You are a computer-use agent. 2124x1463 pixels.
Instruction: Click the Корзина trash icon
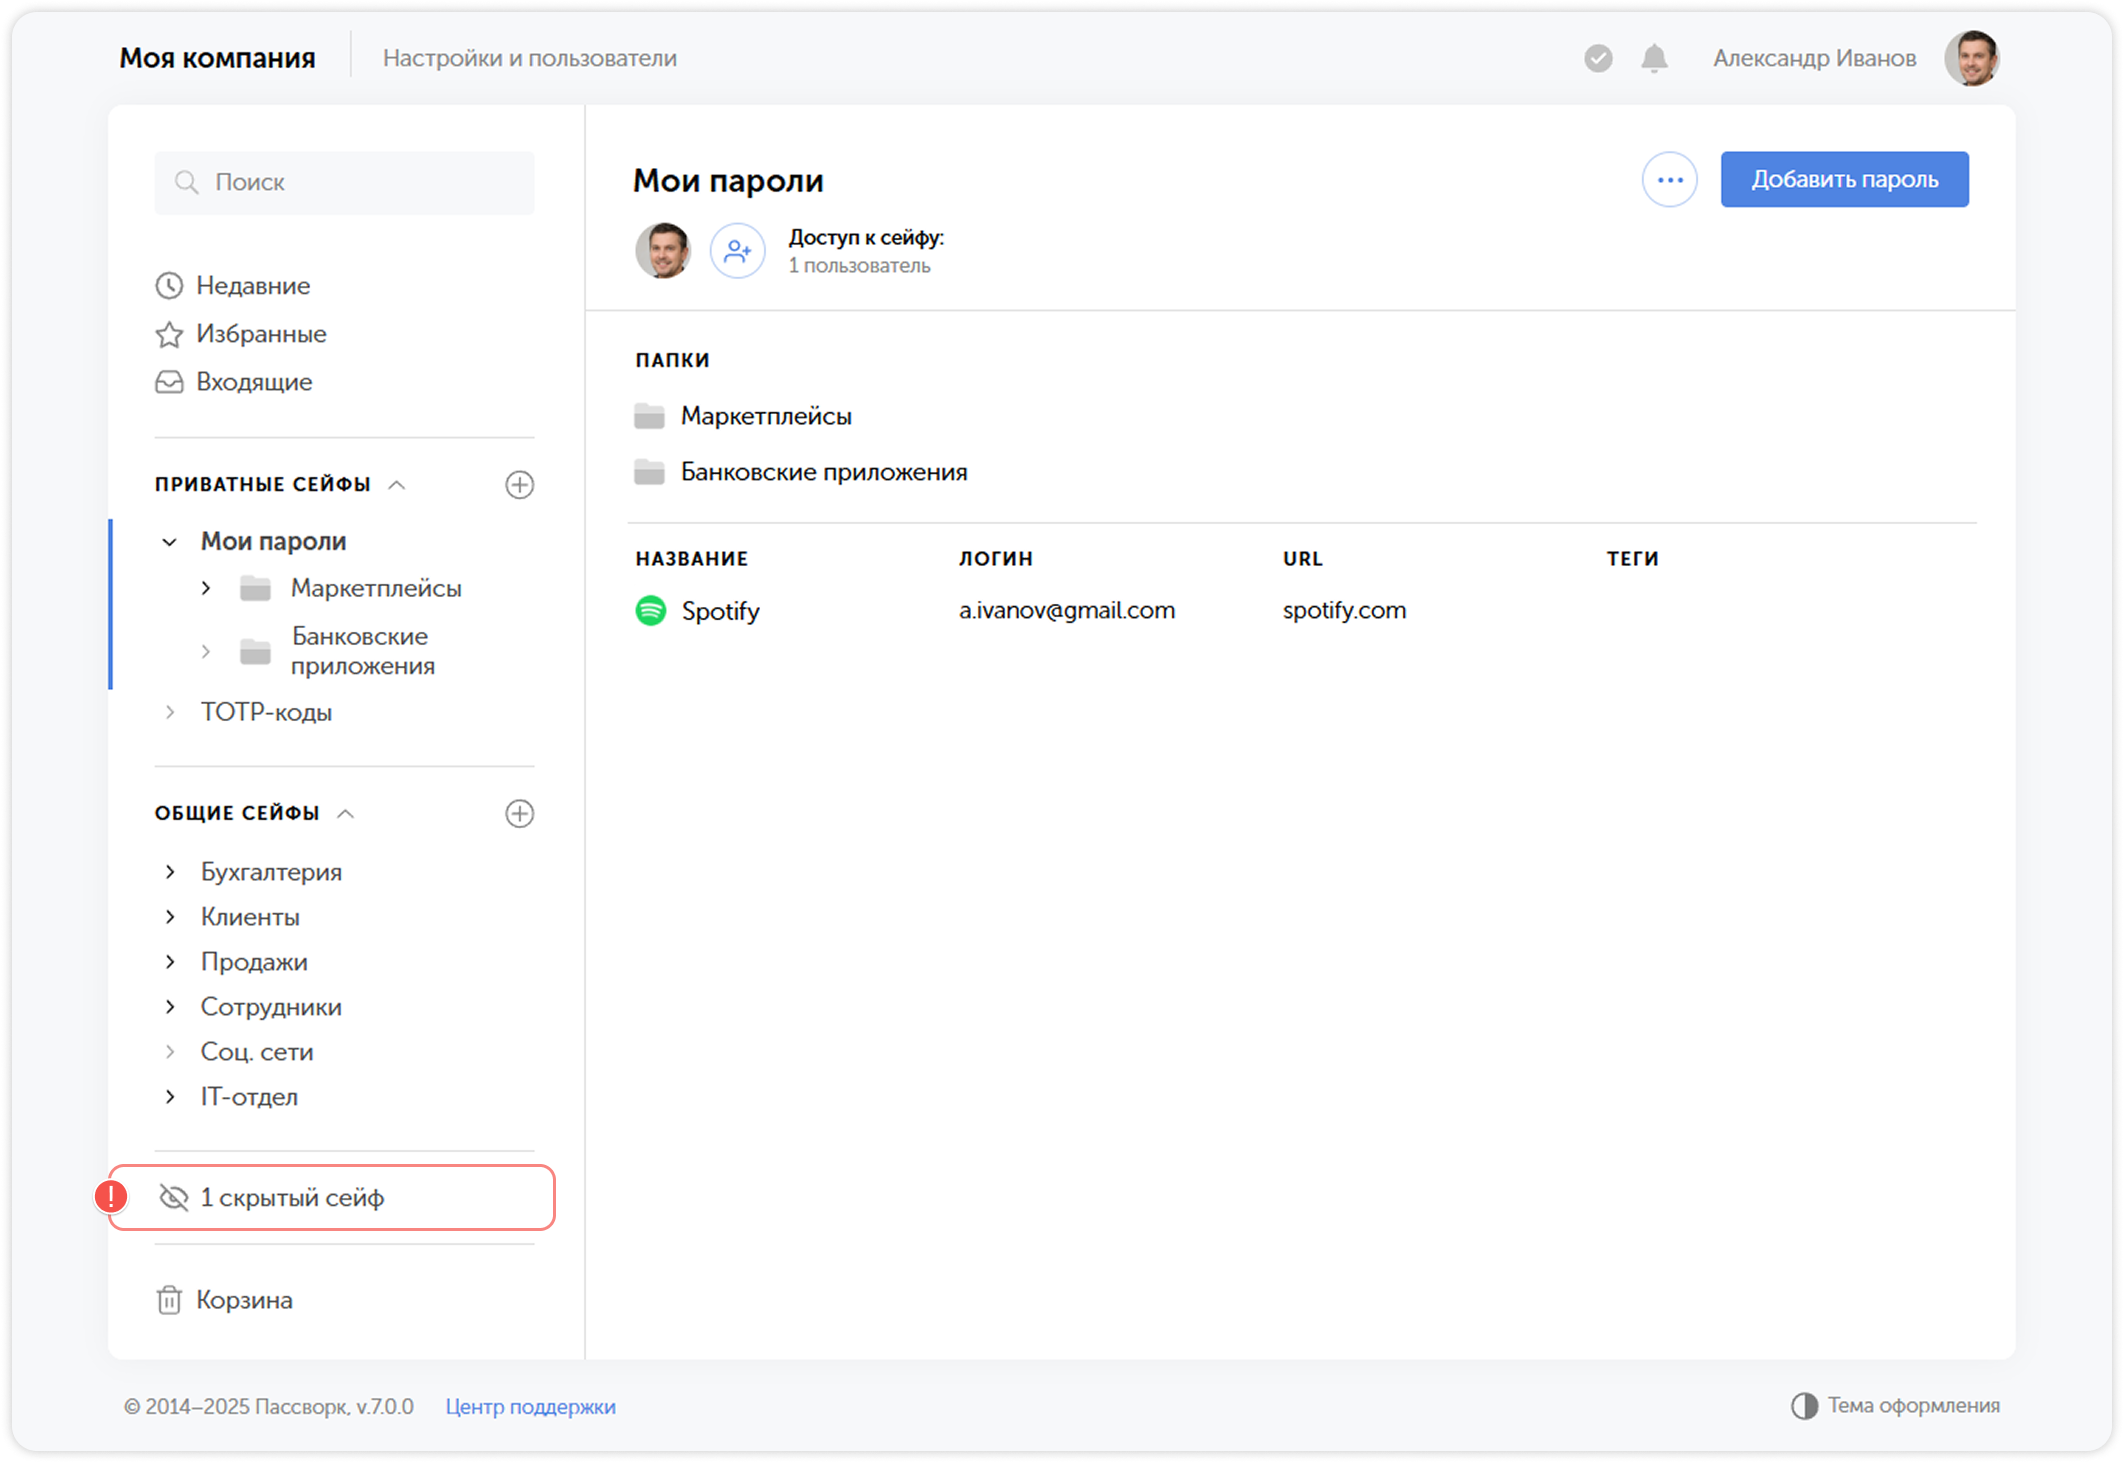(x=169, y=1300)
